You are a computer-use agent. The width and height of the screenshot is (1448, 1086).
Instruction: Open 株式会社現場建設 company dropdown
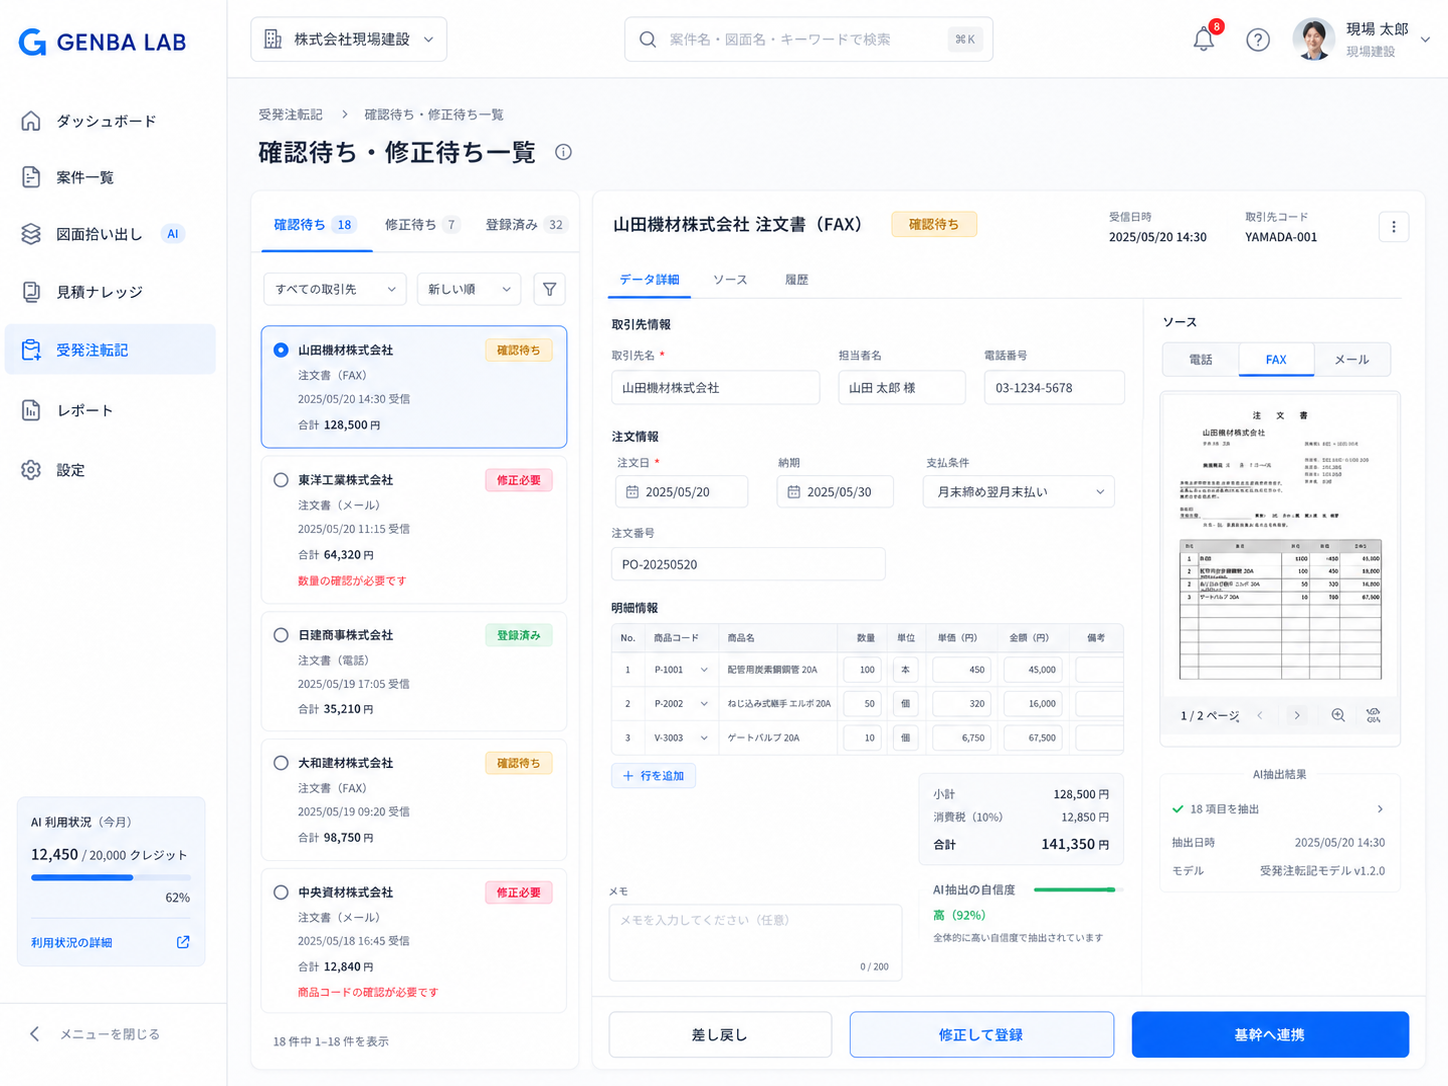(349, 39)
